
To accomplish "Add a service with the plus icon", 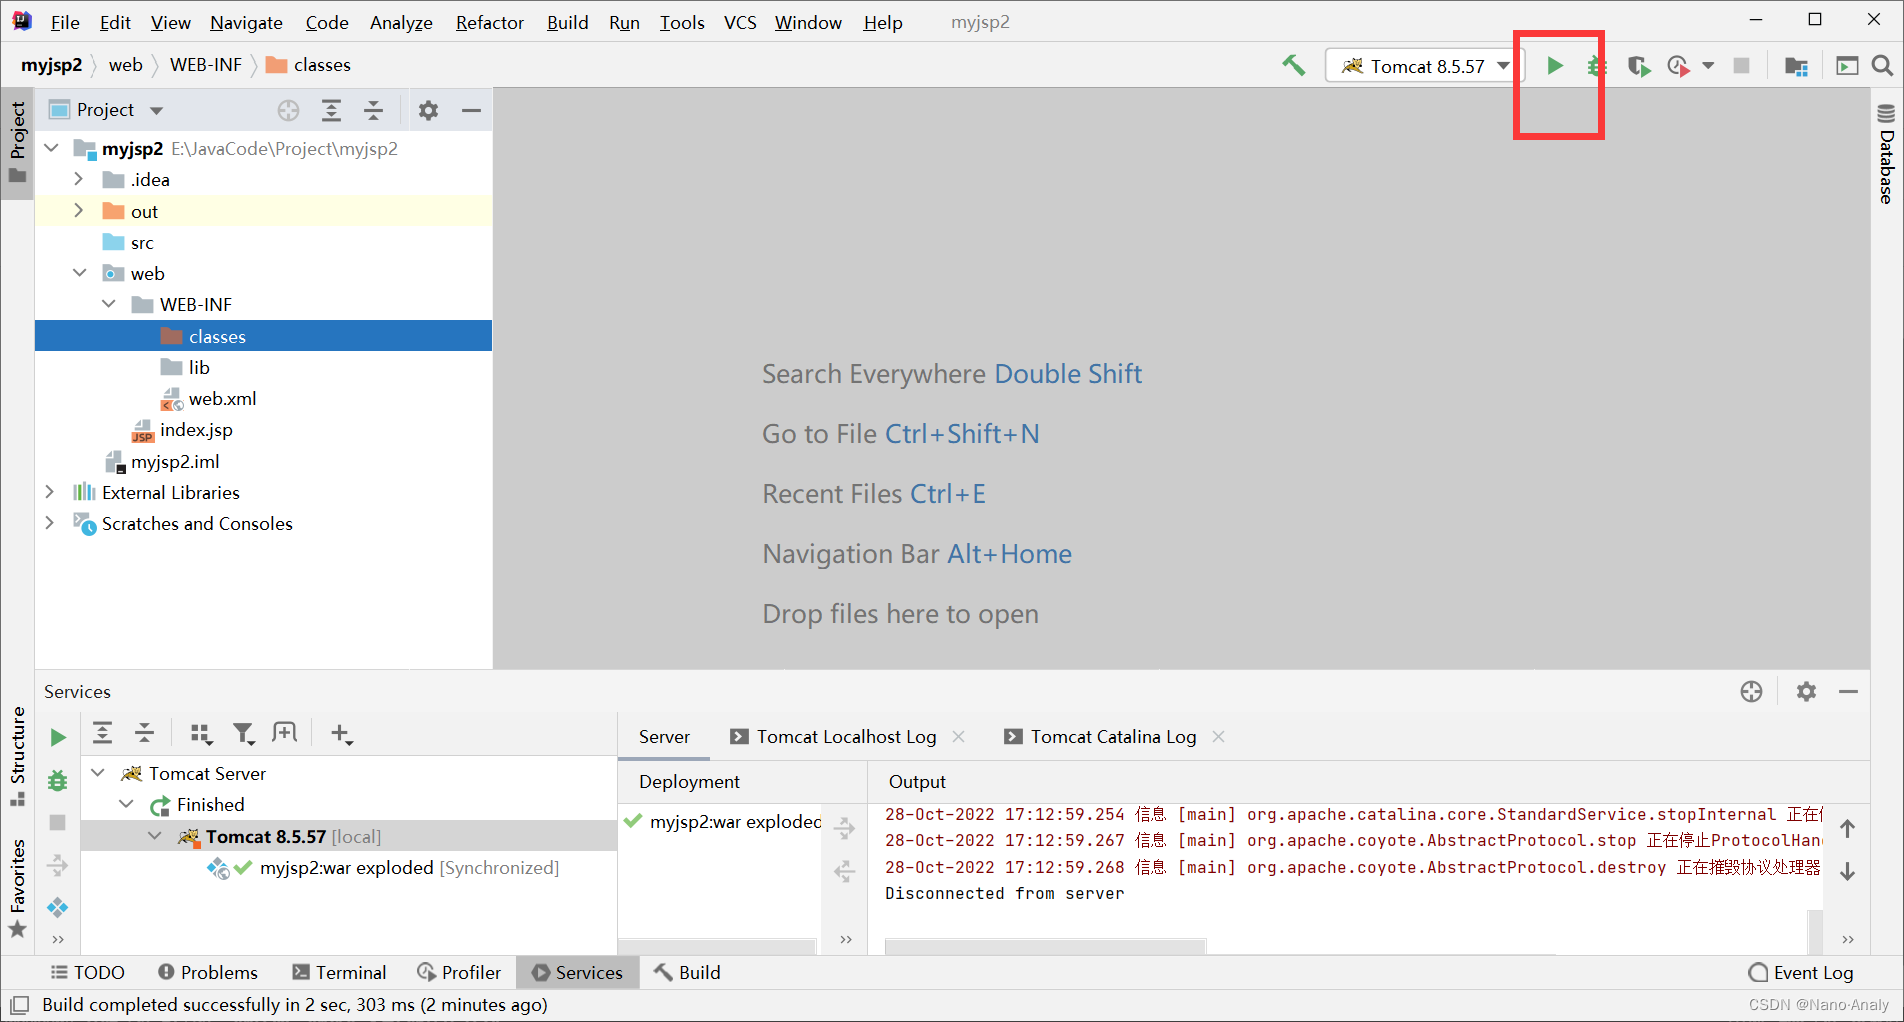I will (x=341, y=734).
